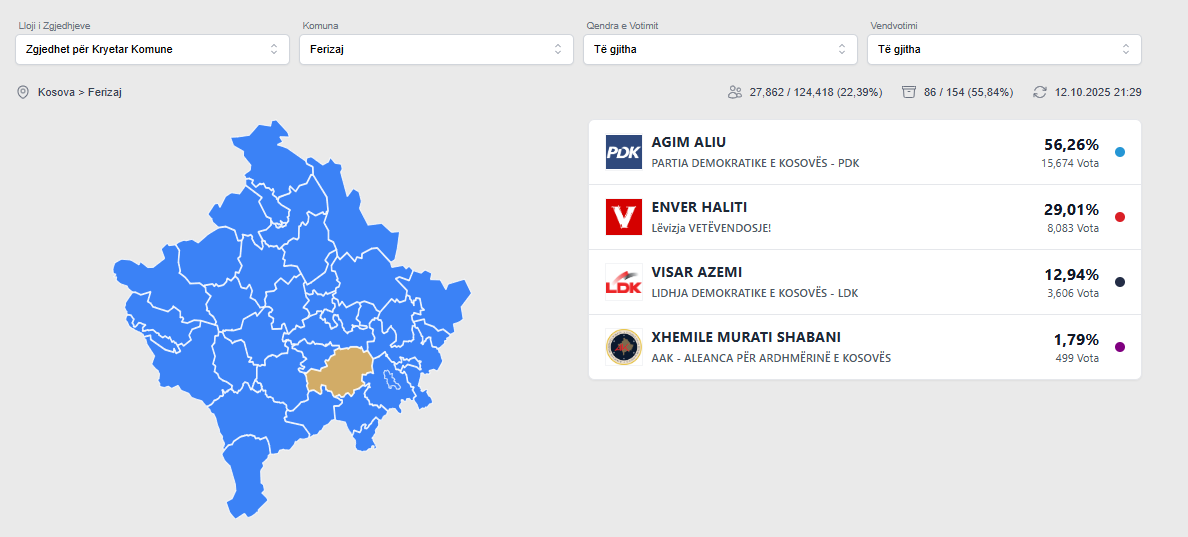1188x537 pixels.
Task: Click the voters turnout people icon
Action: point(735,92)
